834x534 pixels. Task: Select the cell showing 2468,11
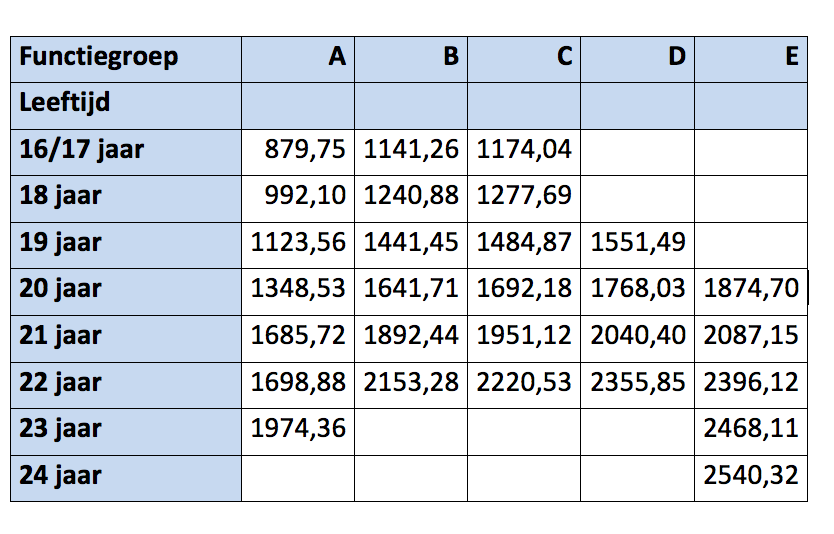tap(751, 428)
